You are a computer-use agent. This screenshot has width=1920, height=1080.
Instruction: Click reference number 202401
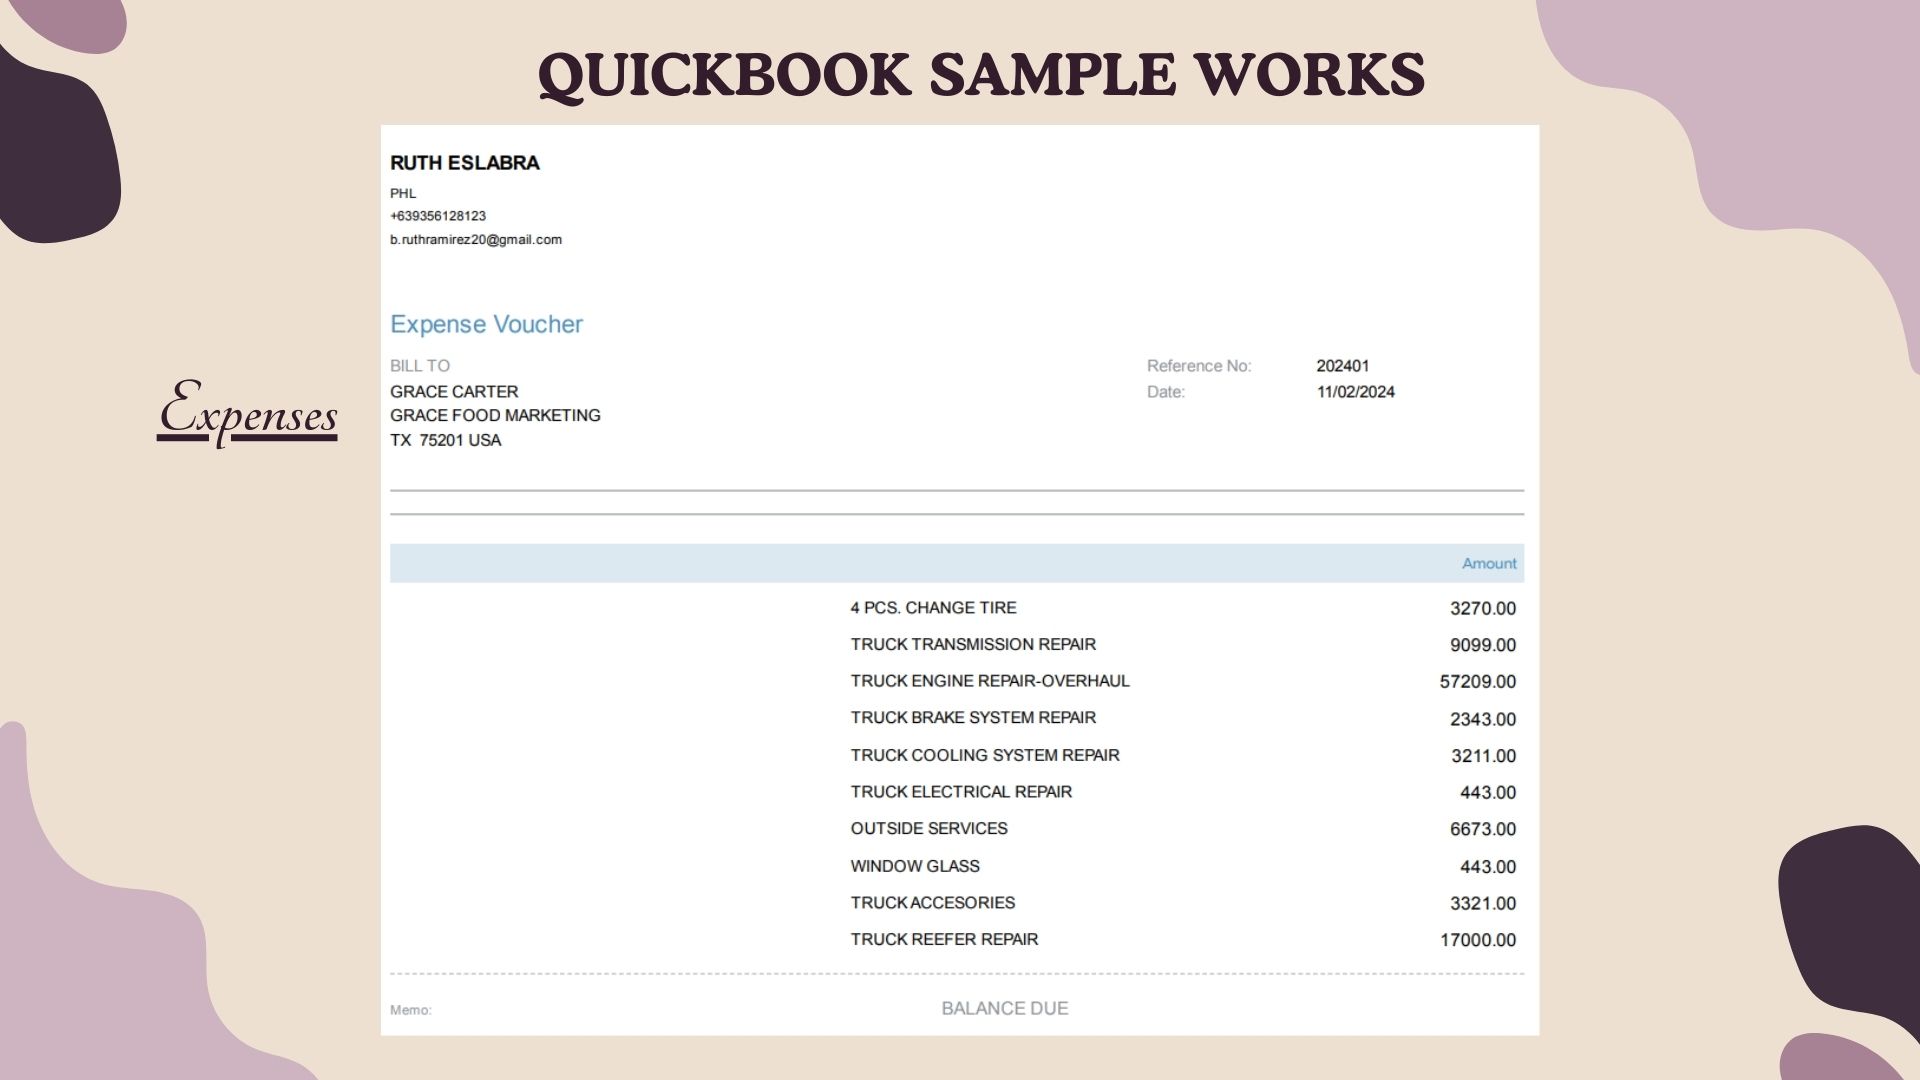click(x=1342, y=366)
